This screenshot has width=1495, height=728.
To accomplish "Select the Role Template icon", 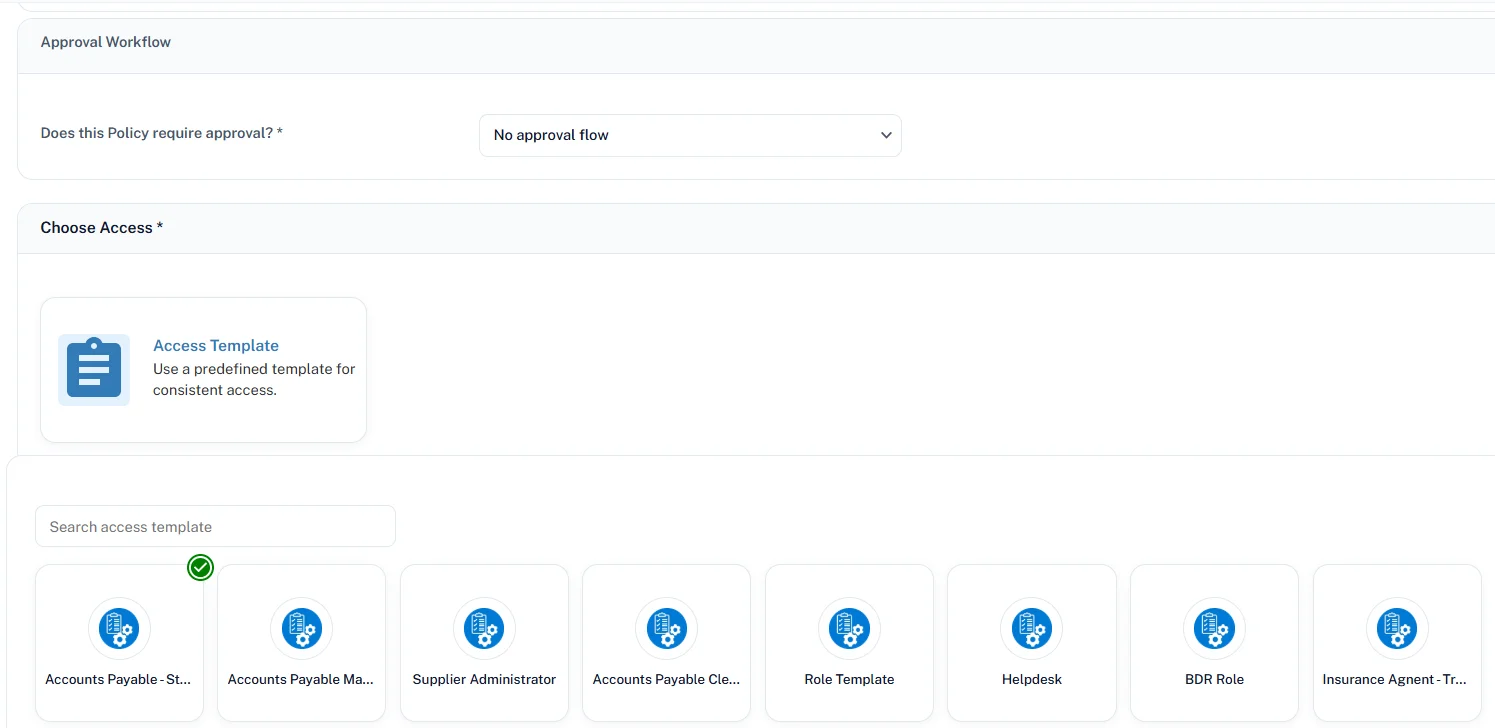I will pyautogui.click(x=849, y=629).
